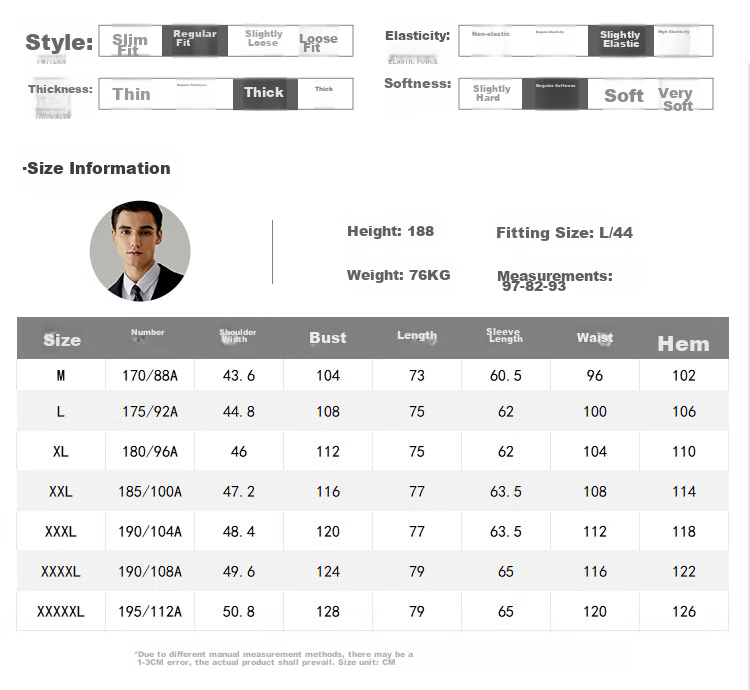Click the hem value 126
Viewport: 750px width, 690px height.
click(684, 612)
